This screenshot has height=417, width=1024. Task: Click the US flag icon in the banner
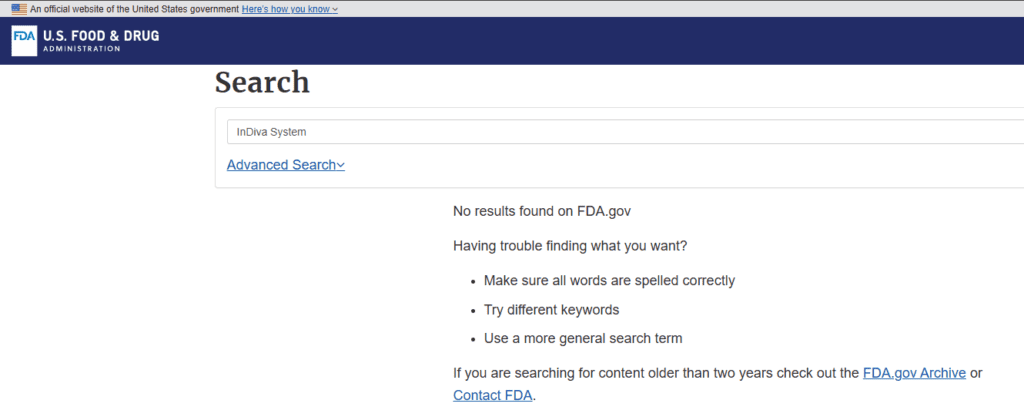19,9
